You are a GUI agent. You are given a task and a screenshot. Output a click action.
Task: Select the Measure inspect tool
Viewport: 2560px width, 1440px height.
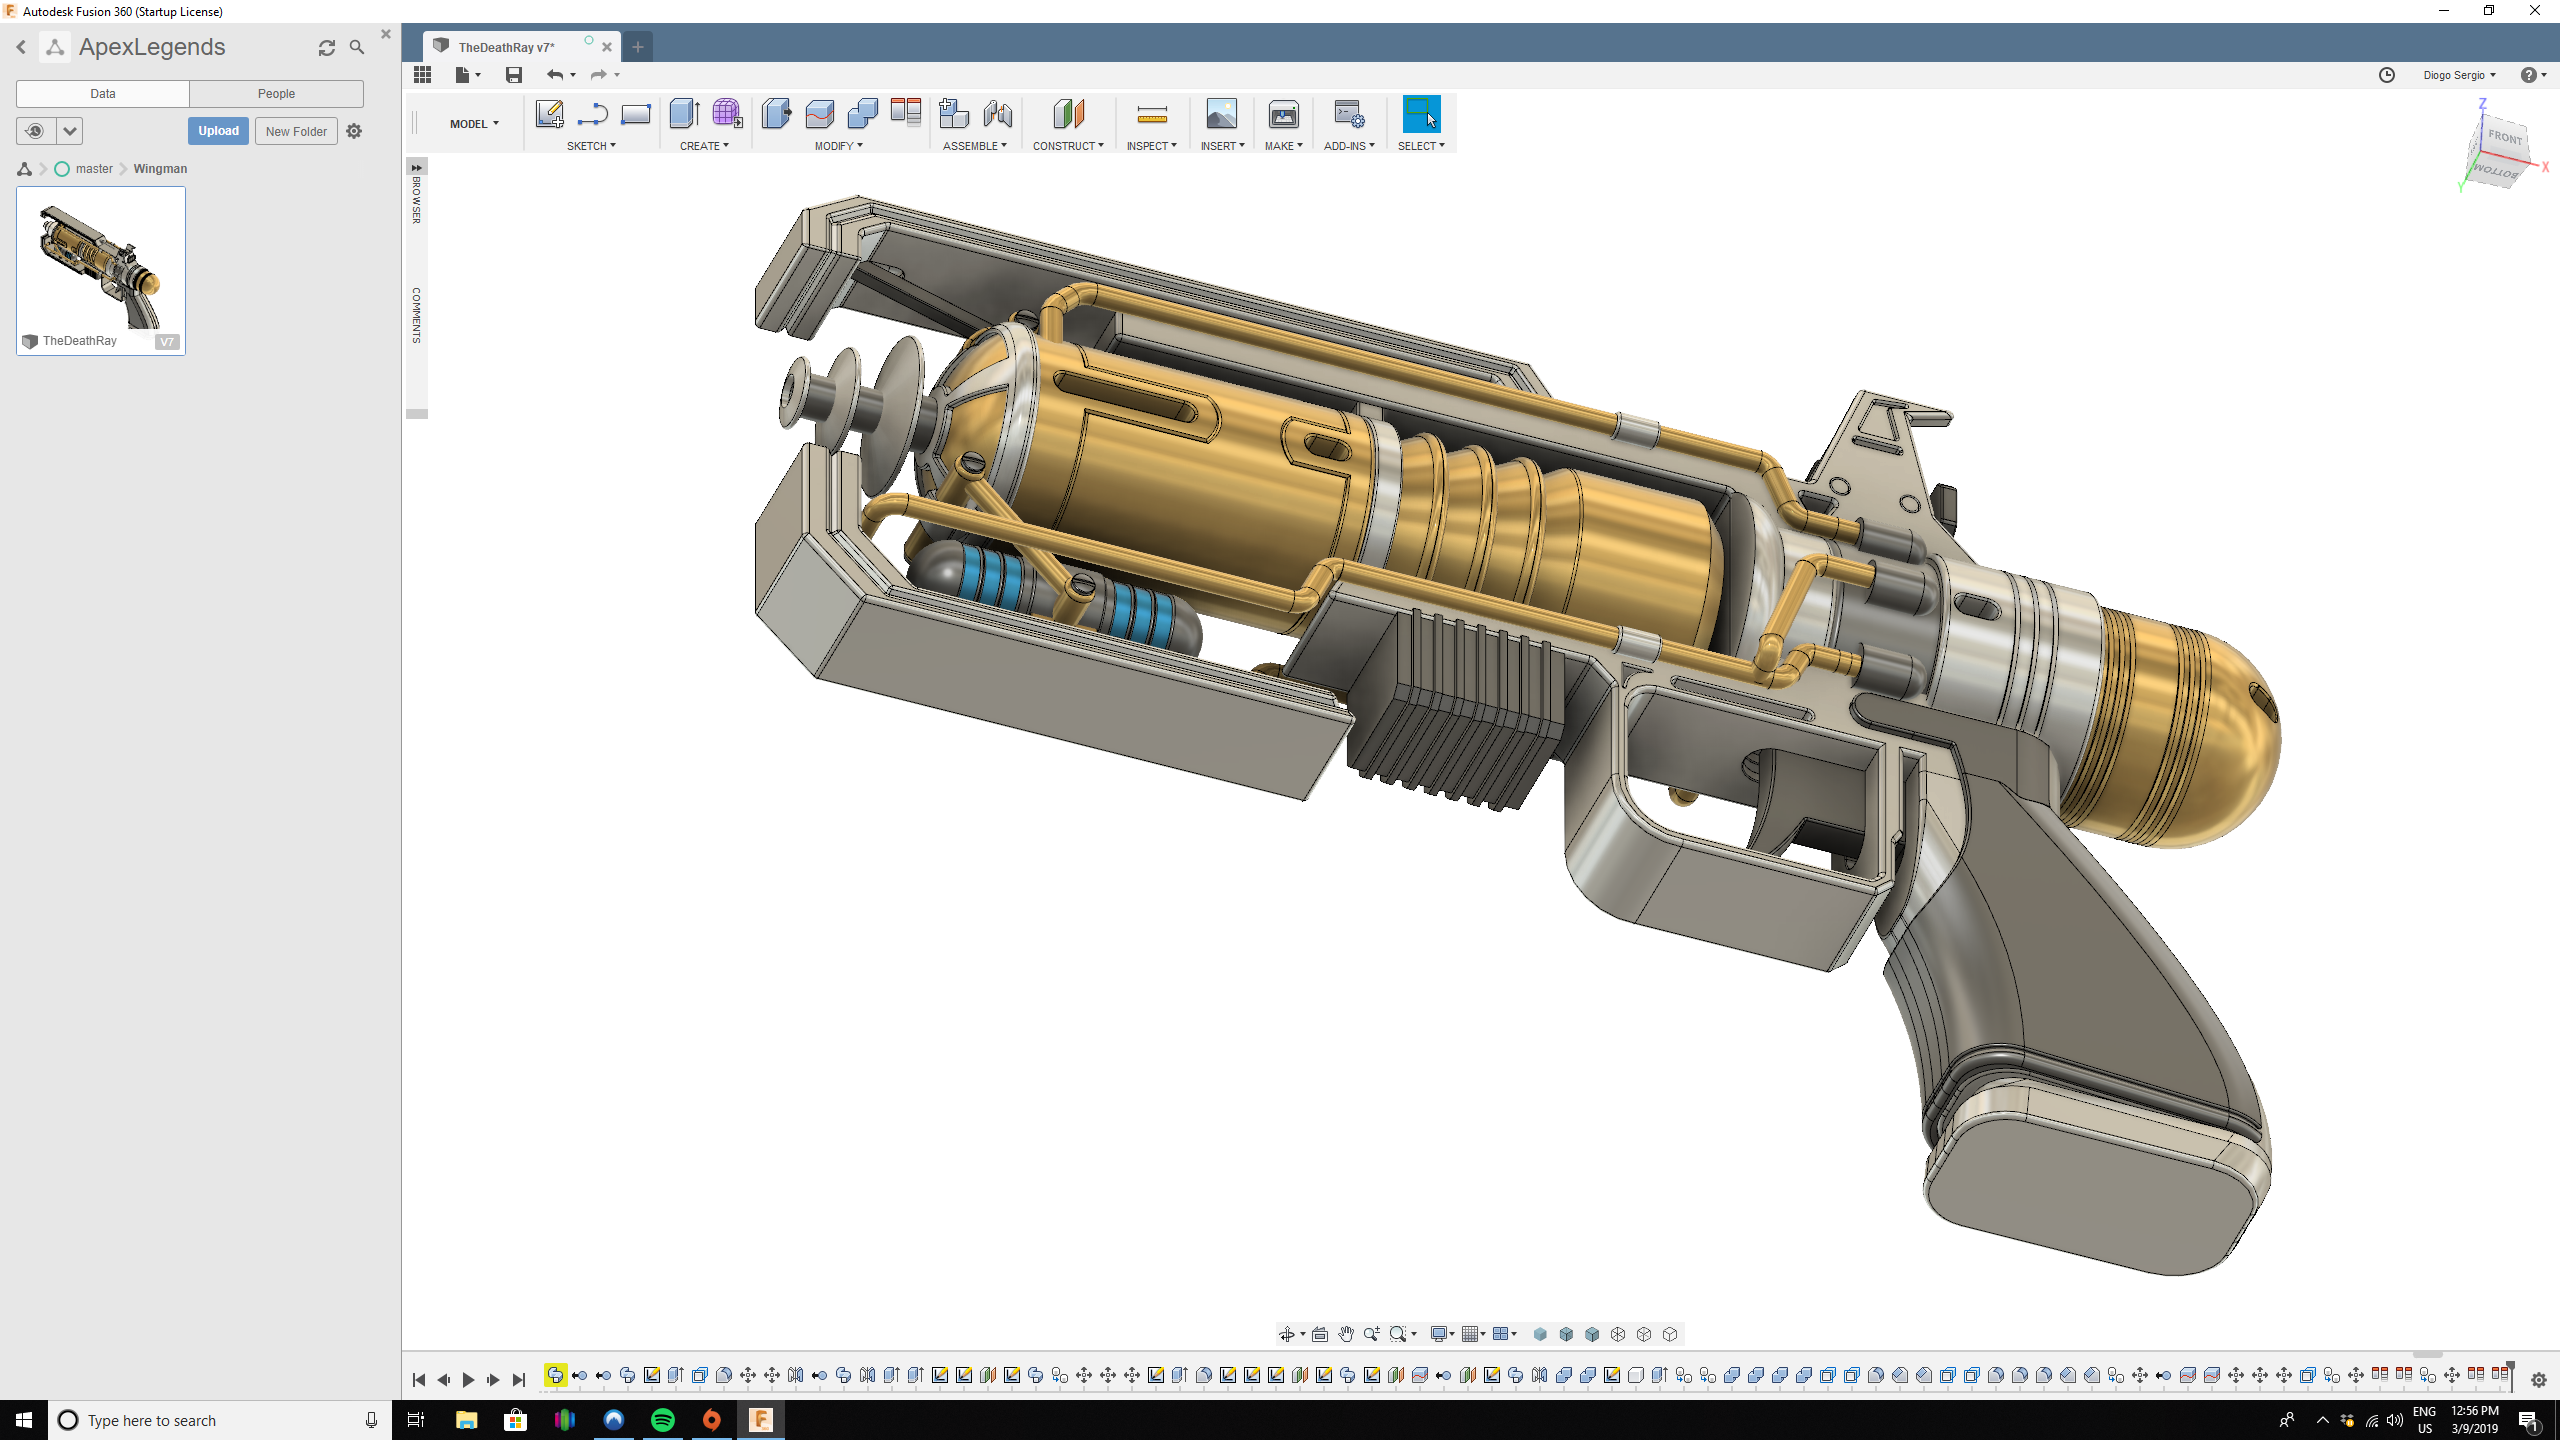point(1152,114)
